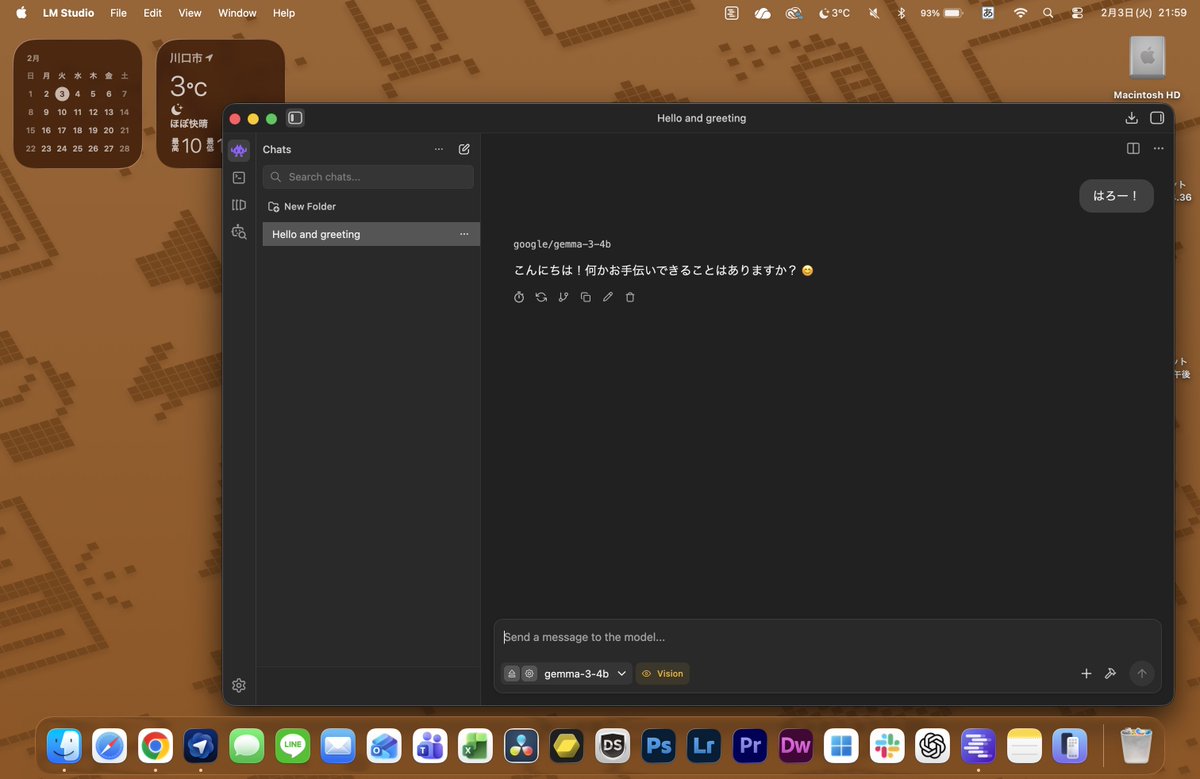1200x779 pixels.
Task: Open the downloads icon in title bar
Action: 1131,118
